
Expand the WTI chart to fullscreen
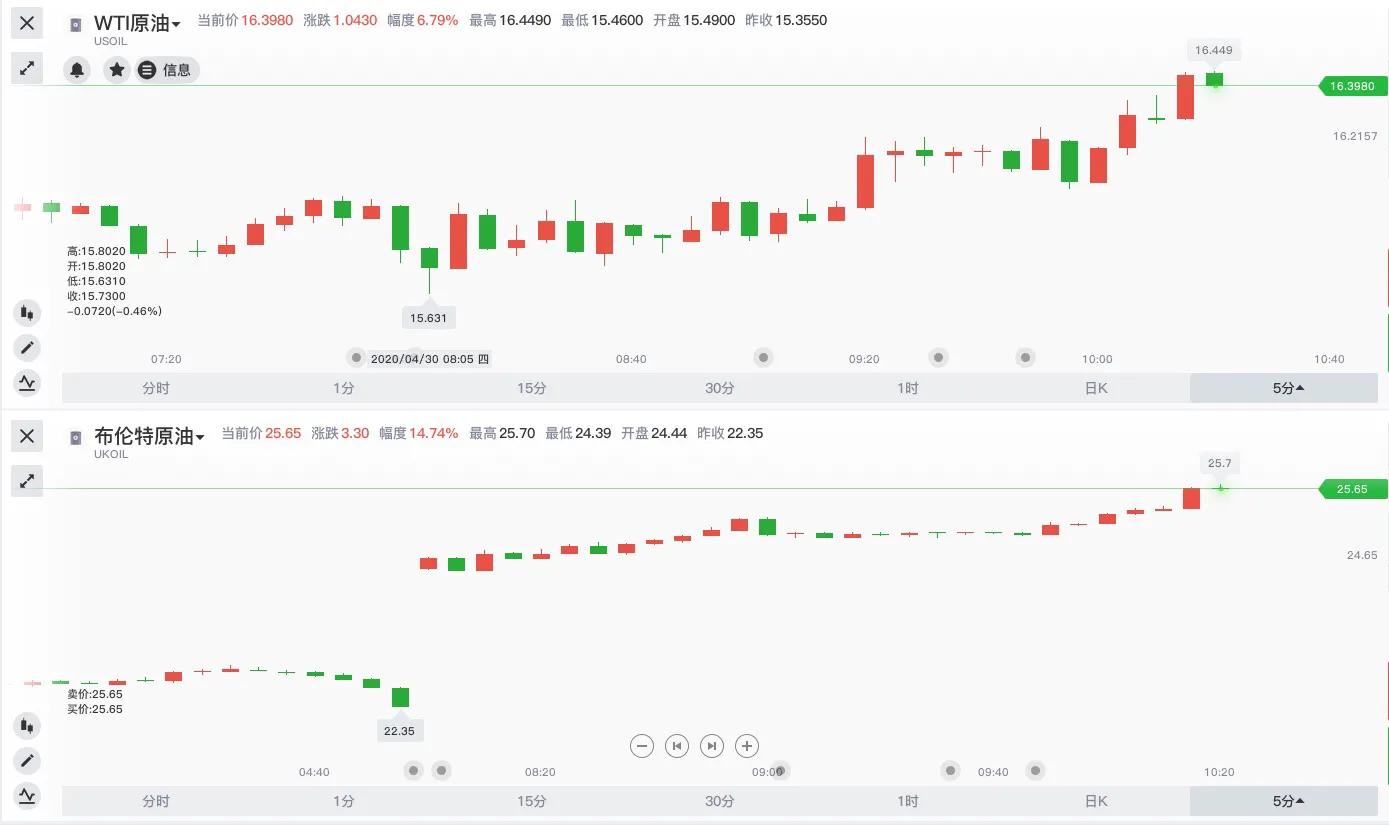27,68
